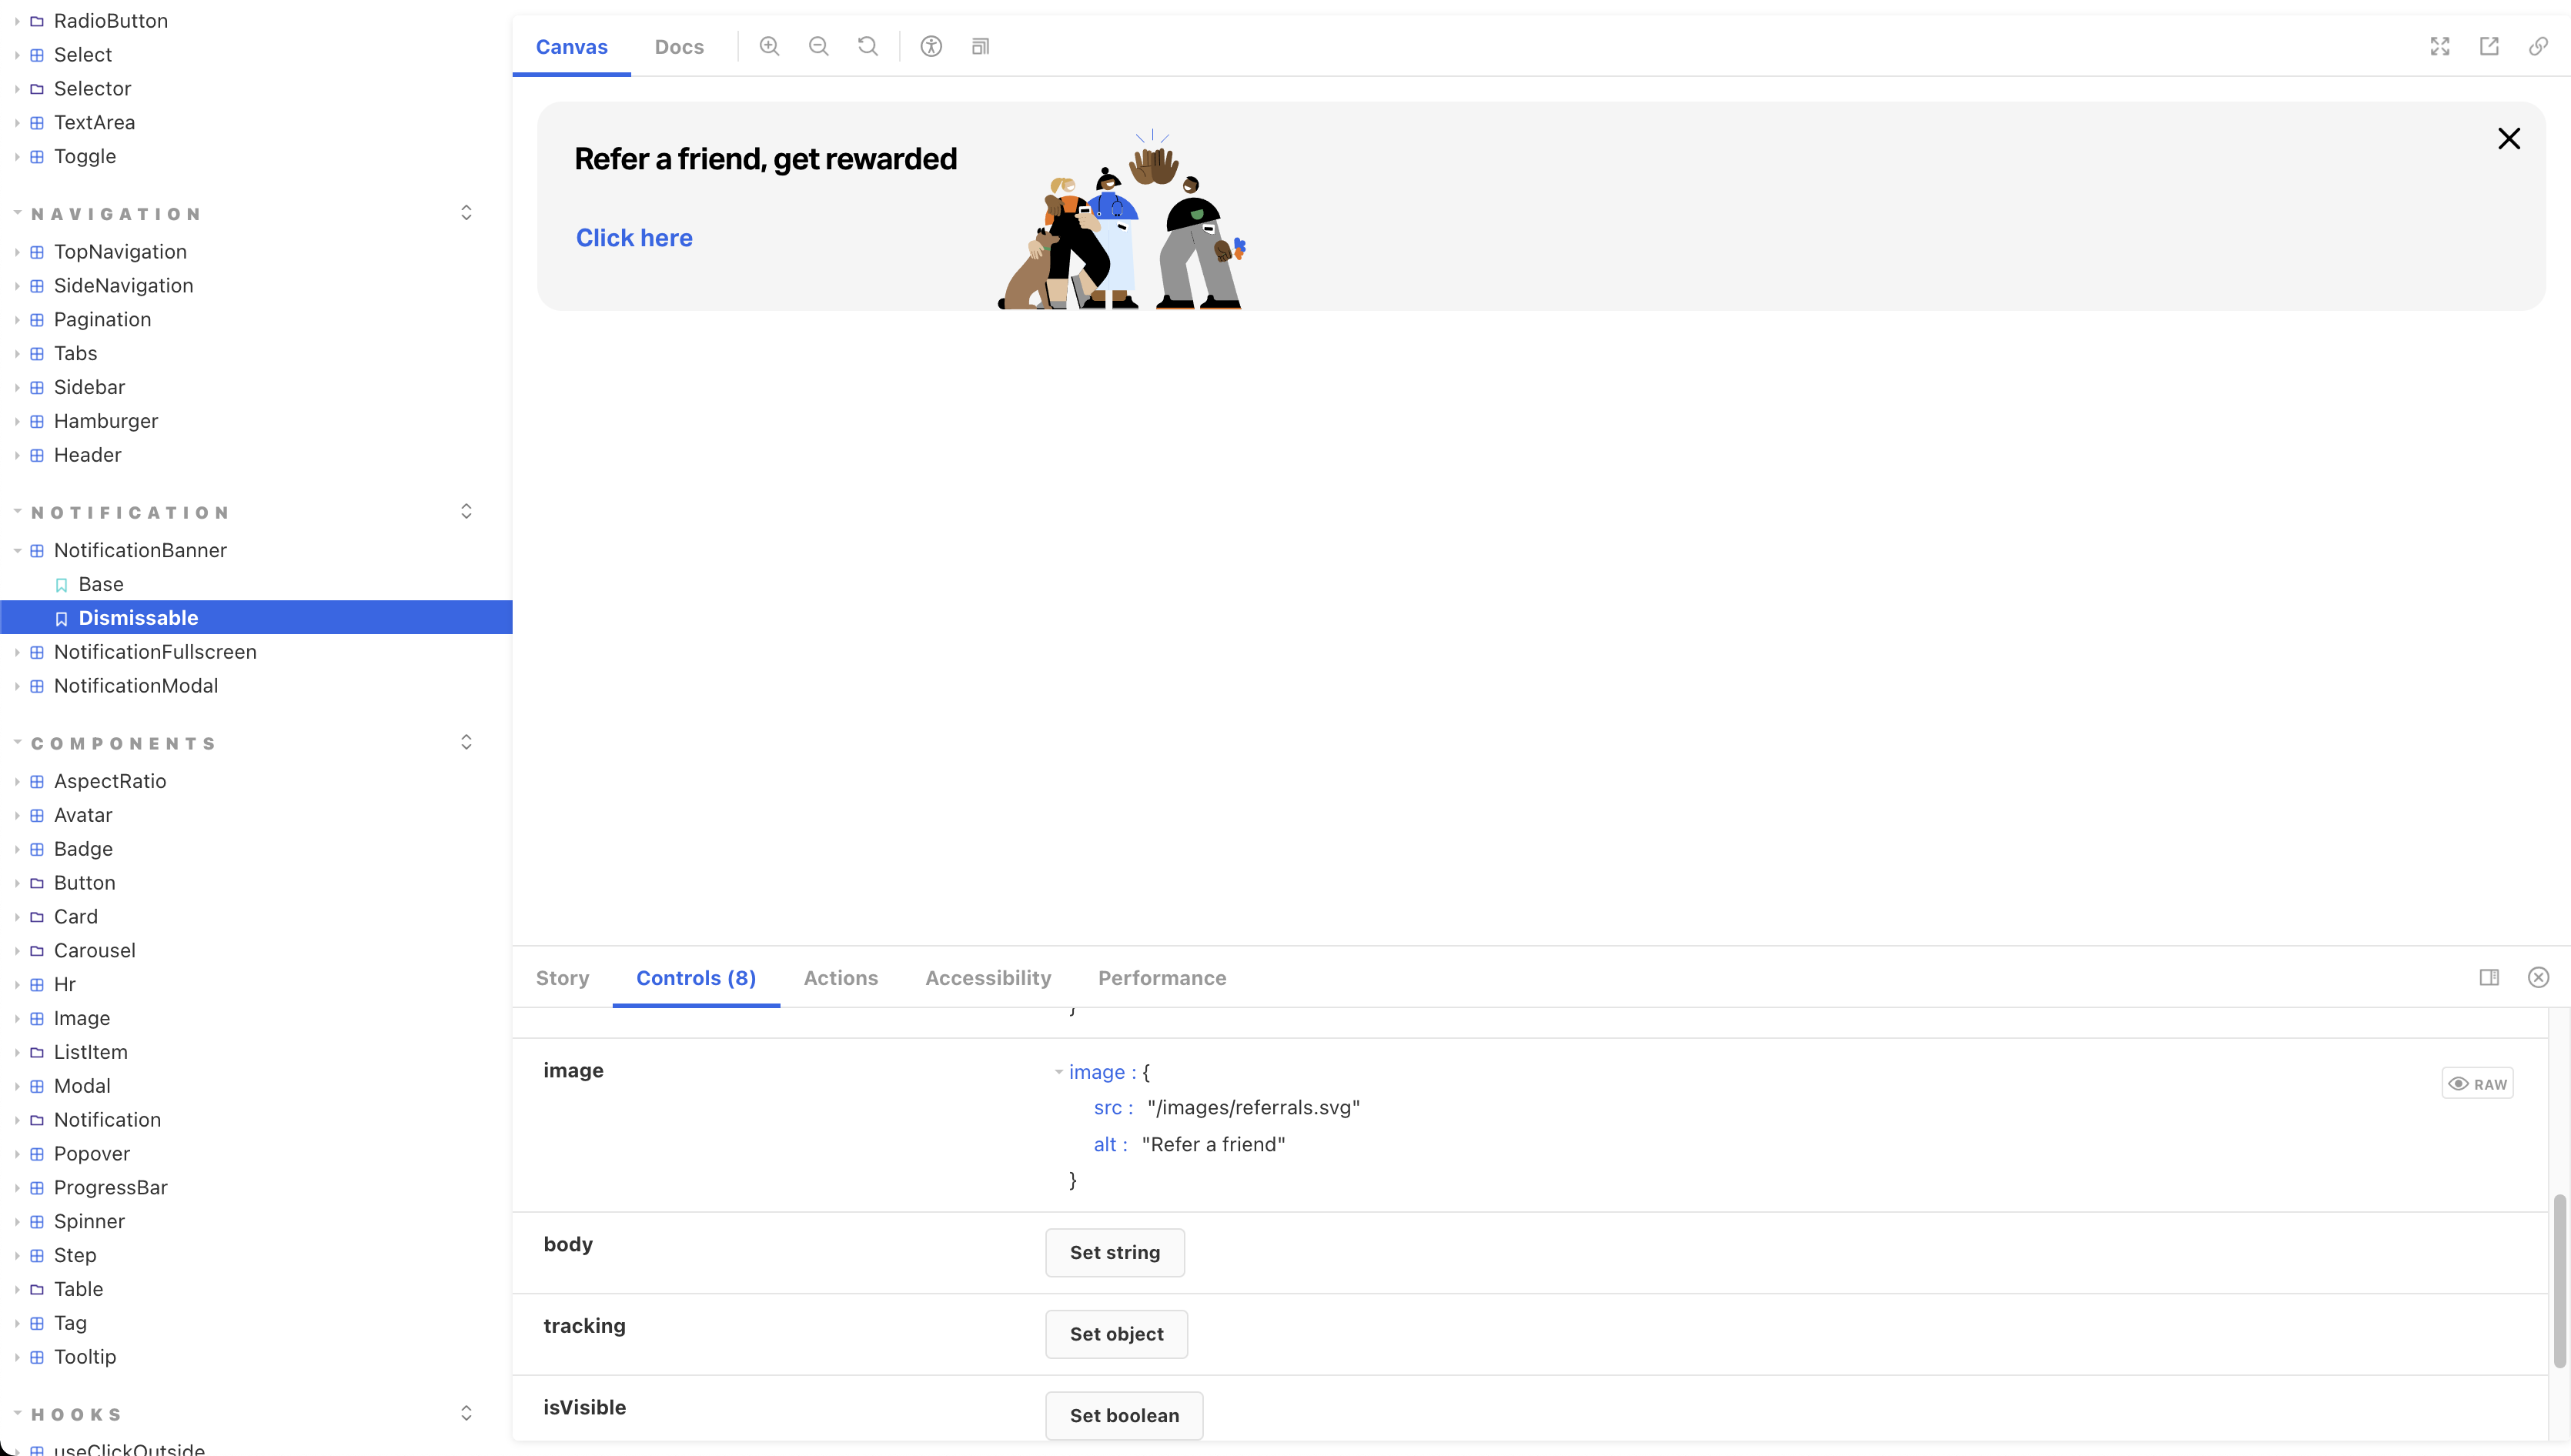This screenshot has height=1456, width=2571.
Task: Change the preview story size
Action: (980, 46)
